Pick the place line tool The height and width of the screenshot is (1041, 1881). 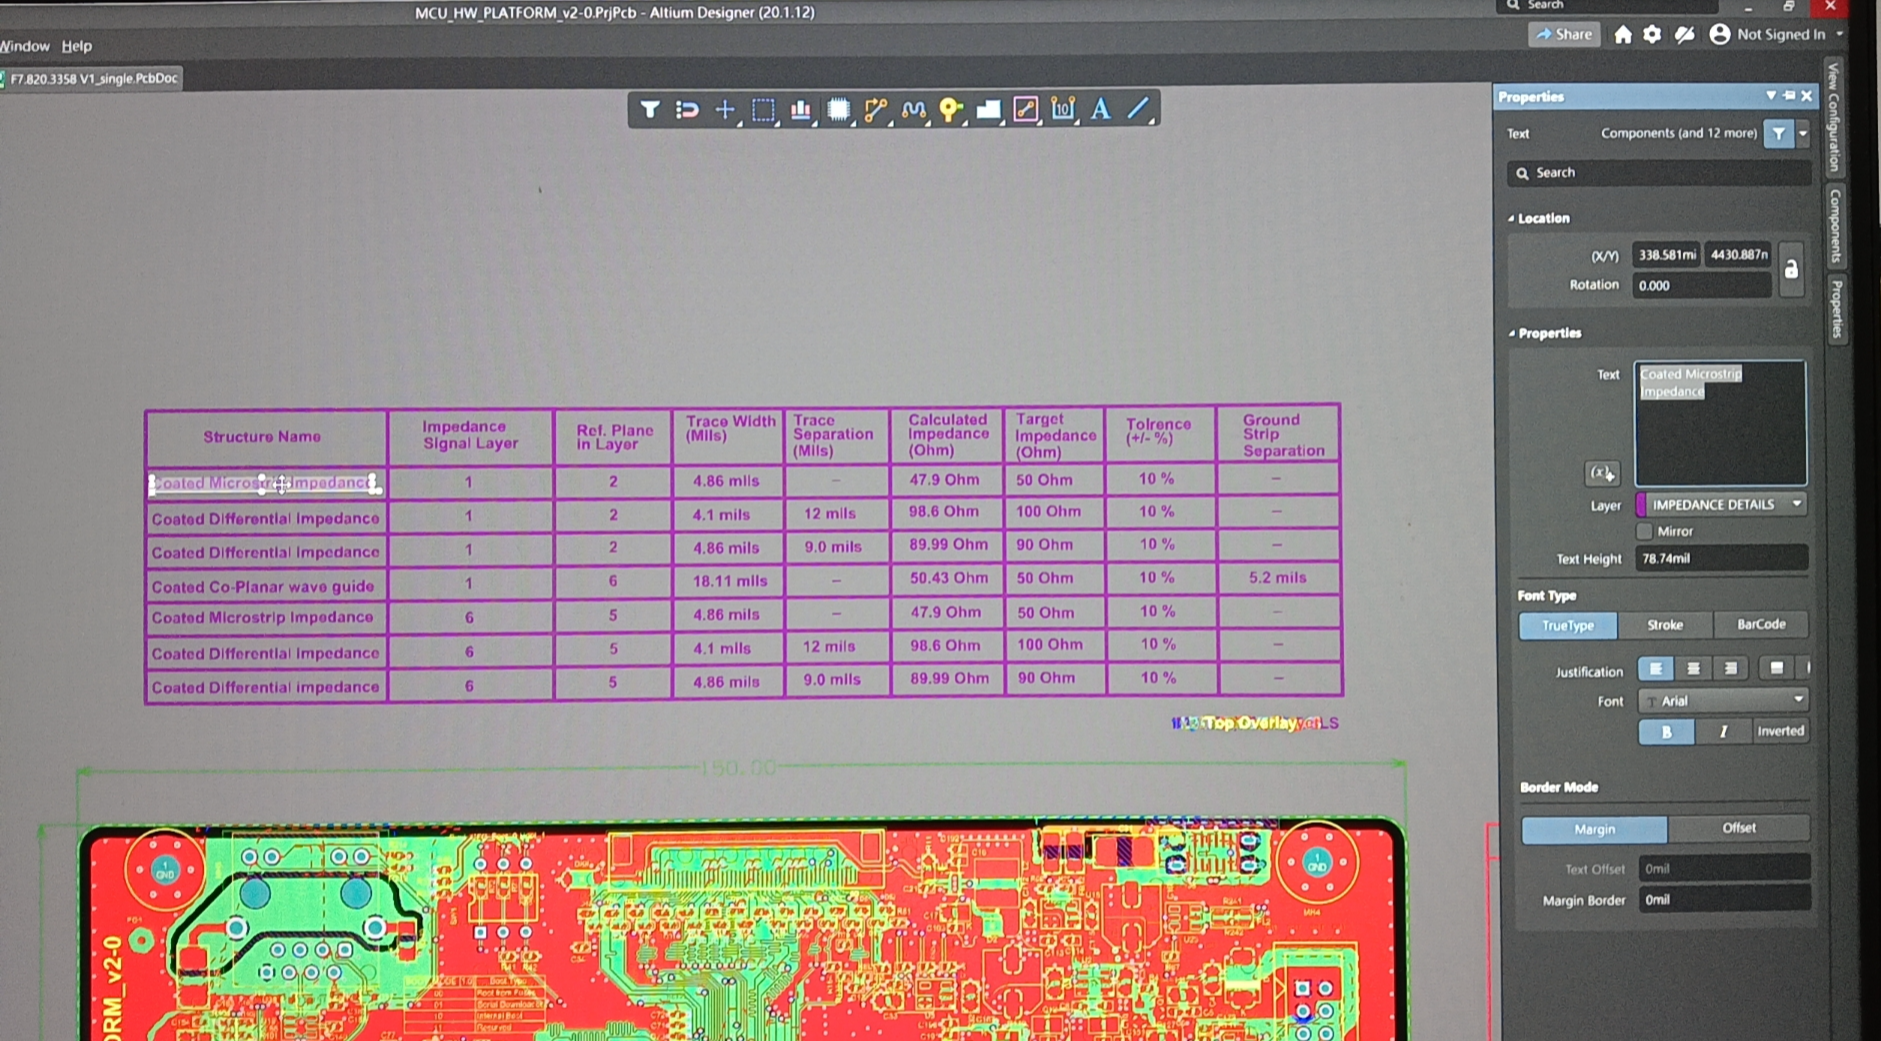[x=1138, y=110]
